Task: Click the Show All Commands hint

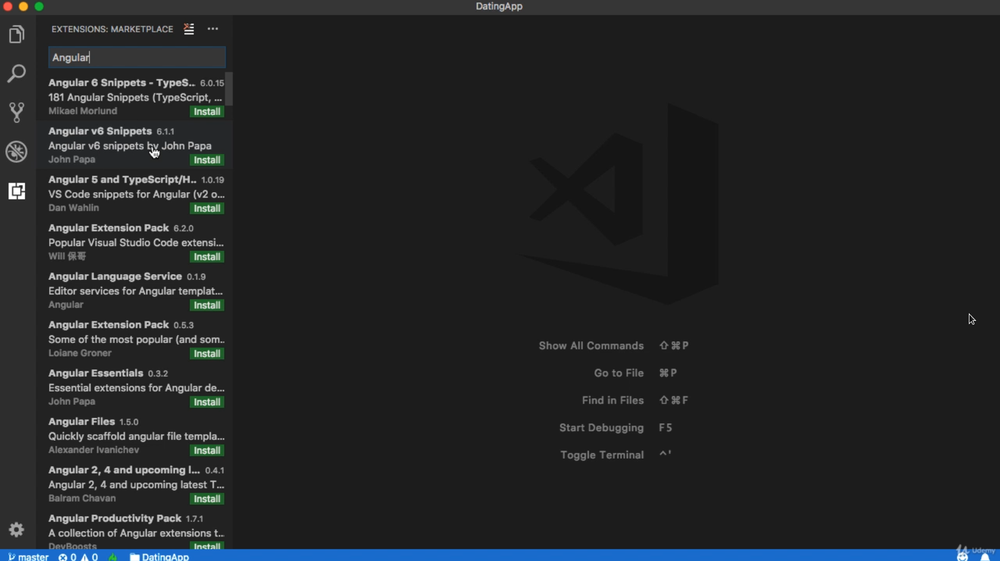Action: pyautogui.click(x=591, y=346)
